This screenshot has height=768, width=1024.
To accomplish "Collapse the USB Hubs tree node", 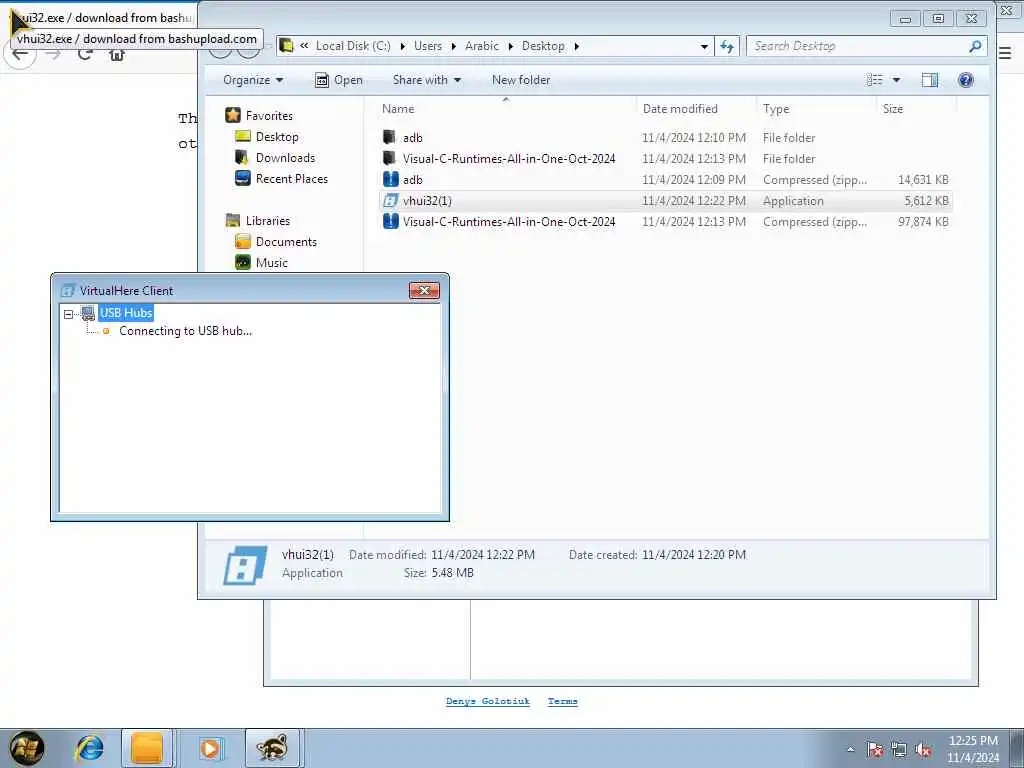I will (x=69, y=314).
